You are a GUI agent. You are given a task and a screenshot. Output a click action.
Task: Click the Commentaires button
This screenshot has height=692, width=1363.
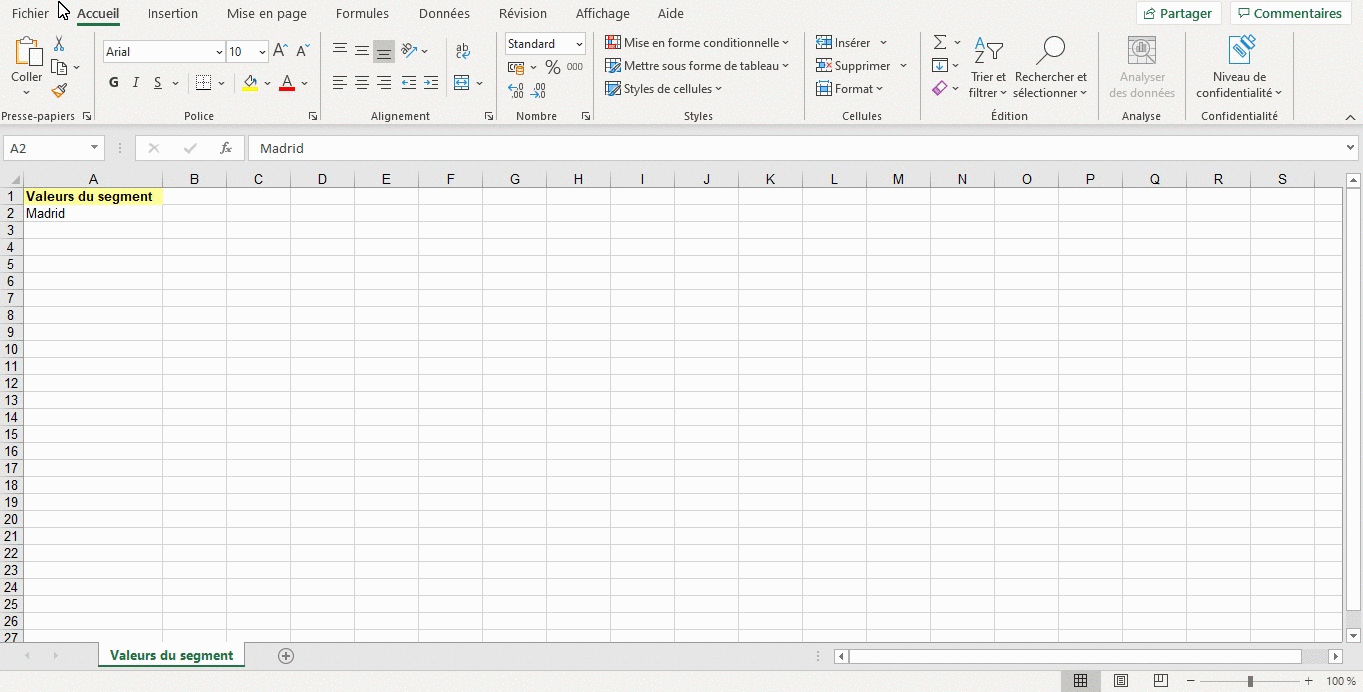pos(1290,14)
